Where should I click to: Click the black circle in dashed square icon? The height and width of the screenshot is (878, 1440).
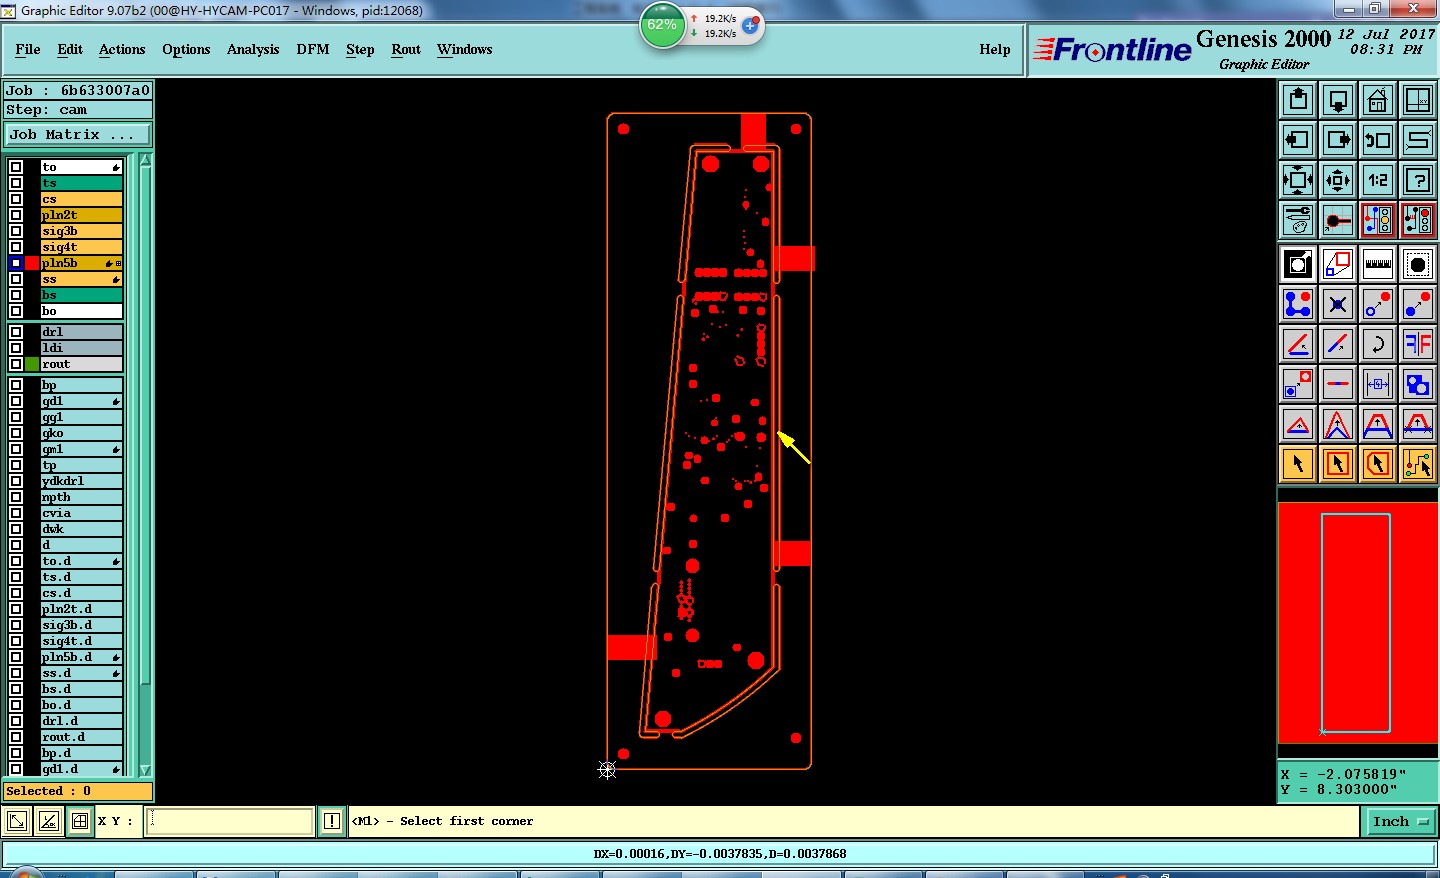1418,264
